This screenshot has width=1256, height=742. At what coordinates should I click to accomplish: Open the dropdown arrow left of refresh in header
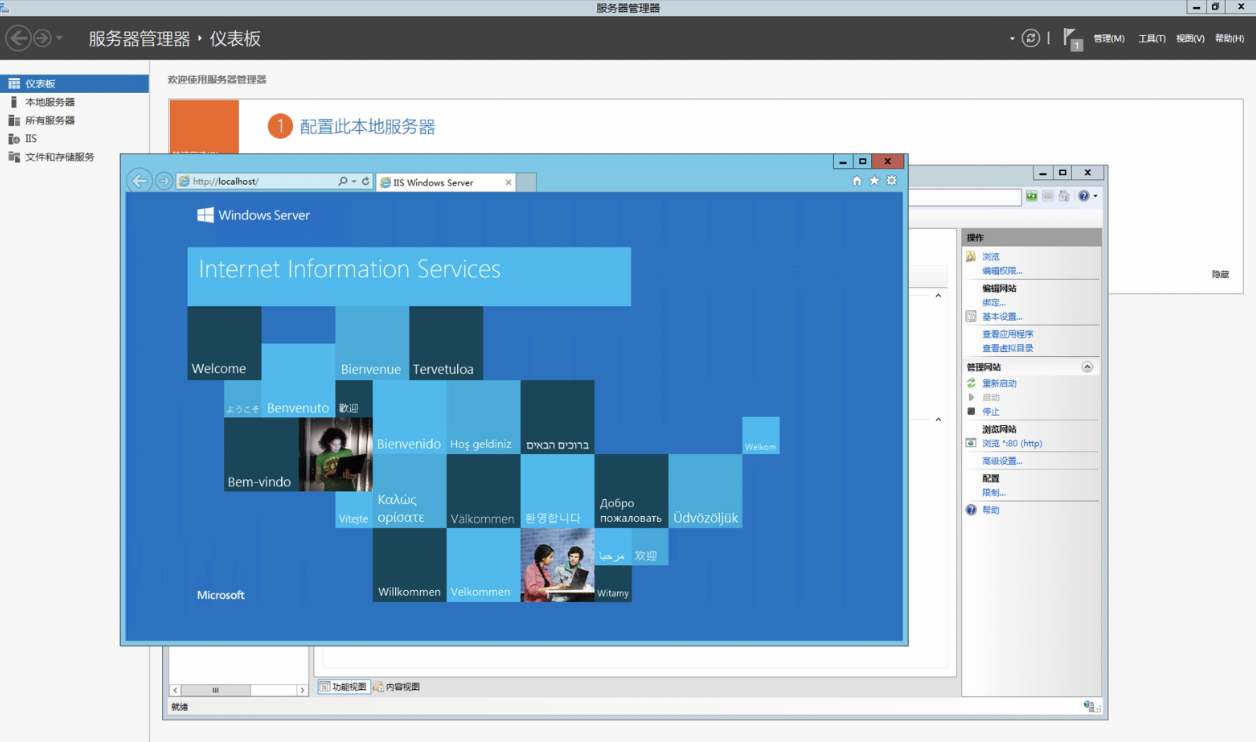[x=1012, y=38]
